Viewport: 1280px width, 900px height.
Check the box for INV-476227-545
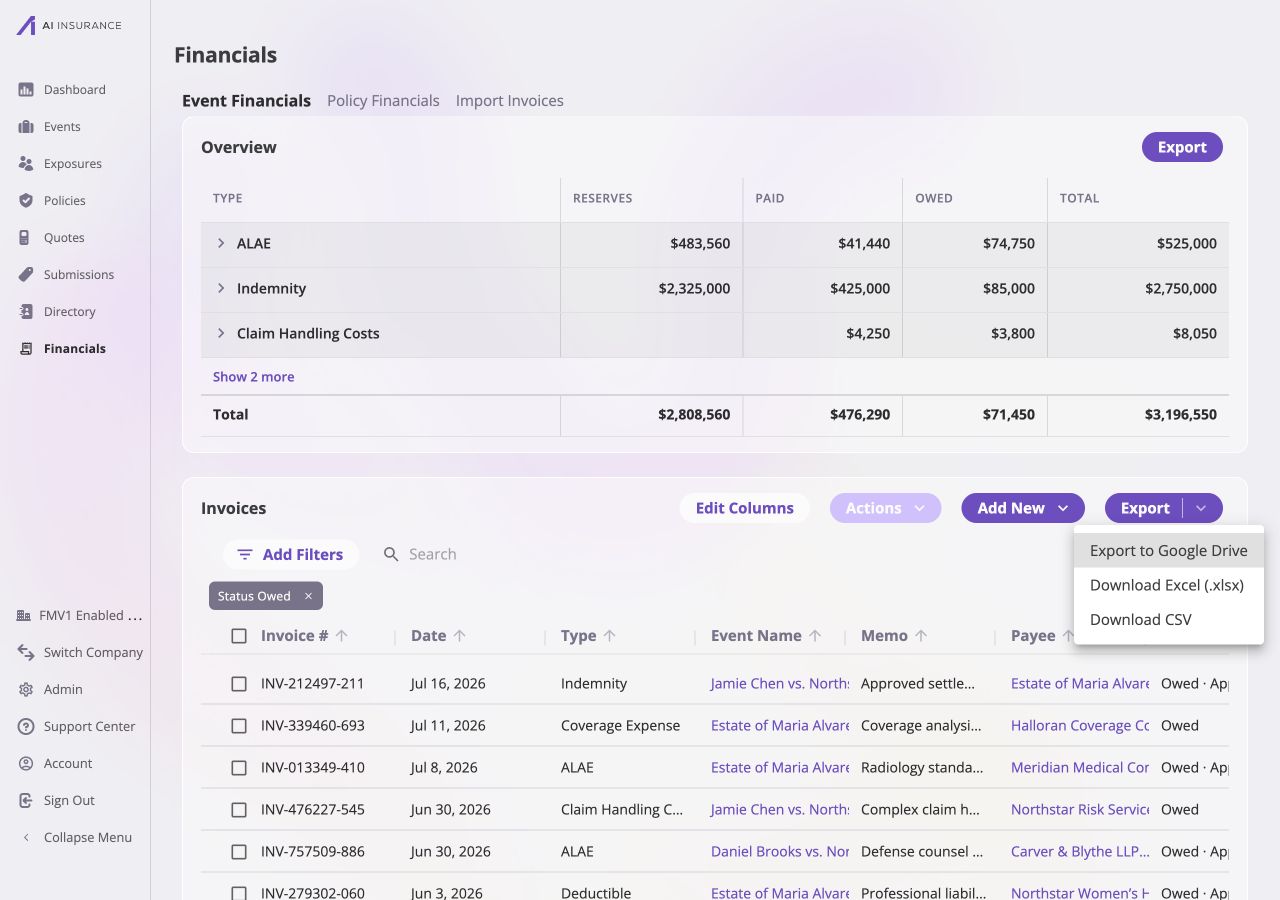(239, 810)
